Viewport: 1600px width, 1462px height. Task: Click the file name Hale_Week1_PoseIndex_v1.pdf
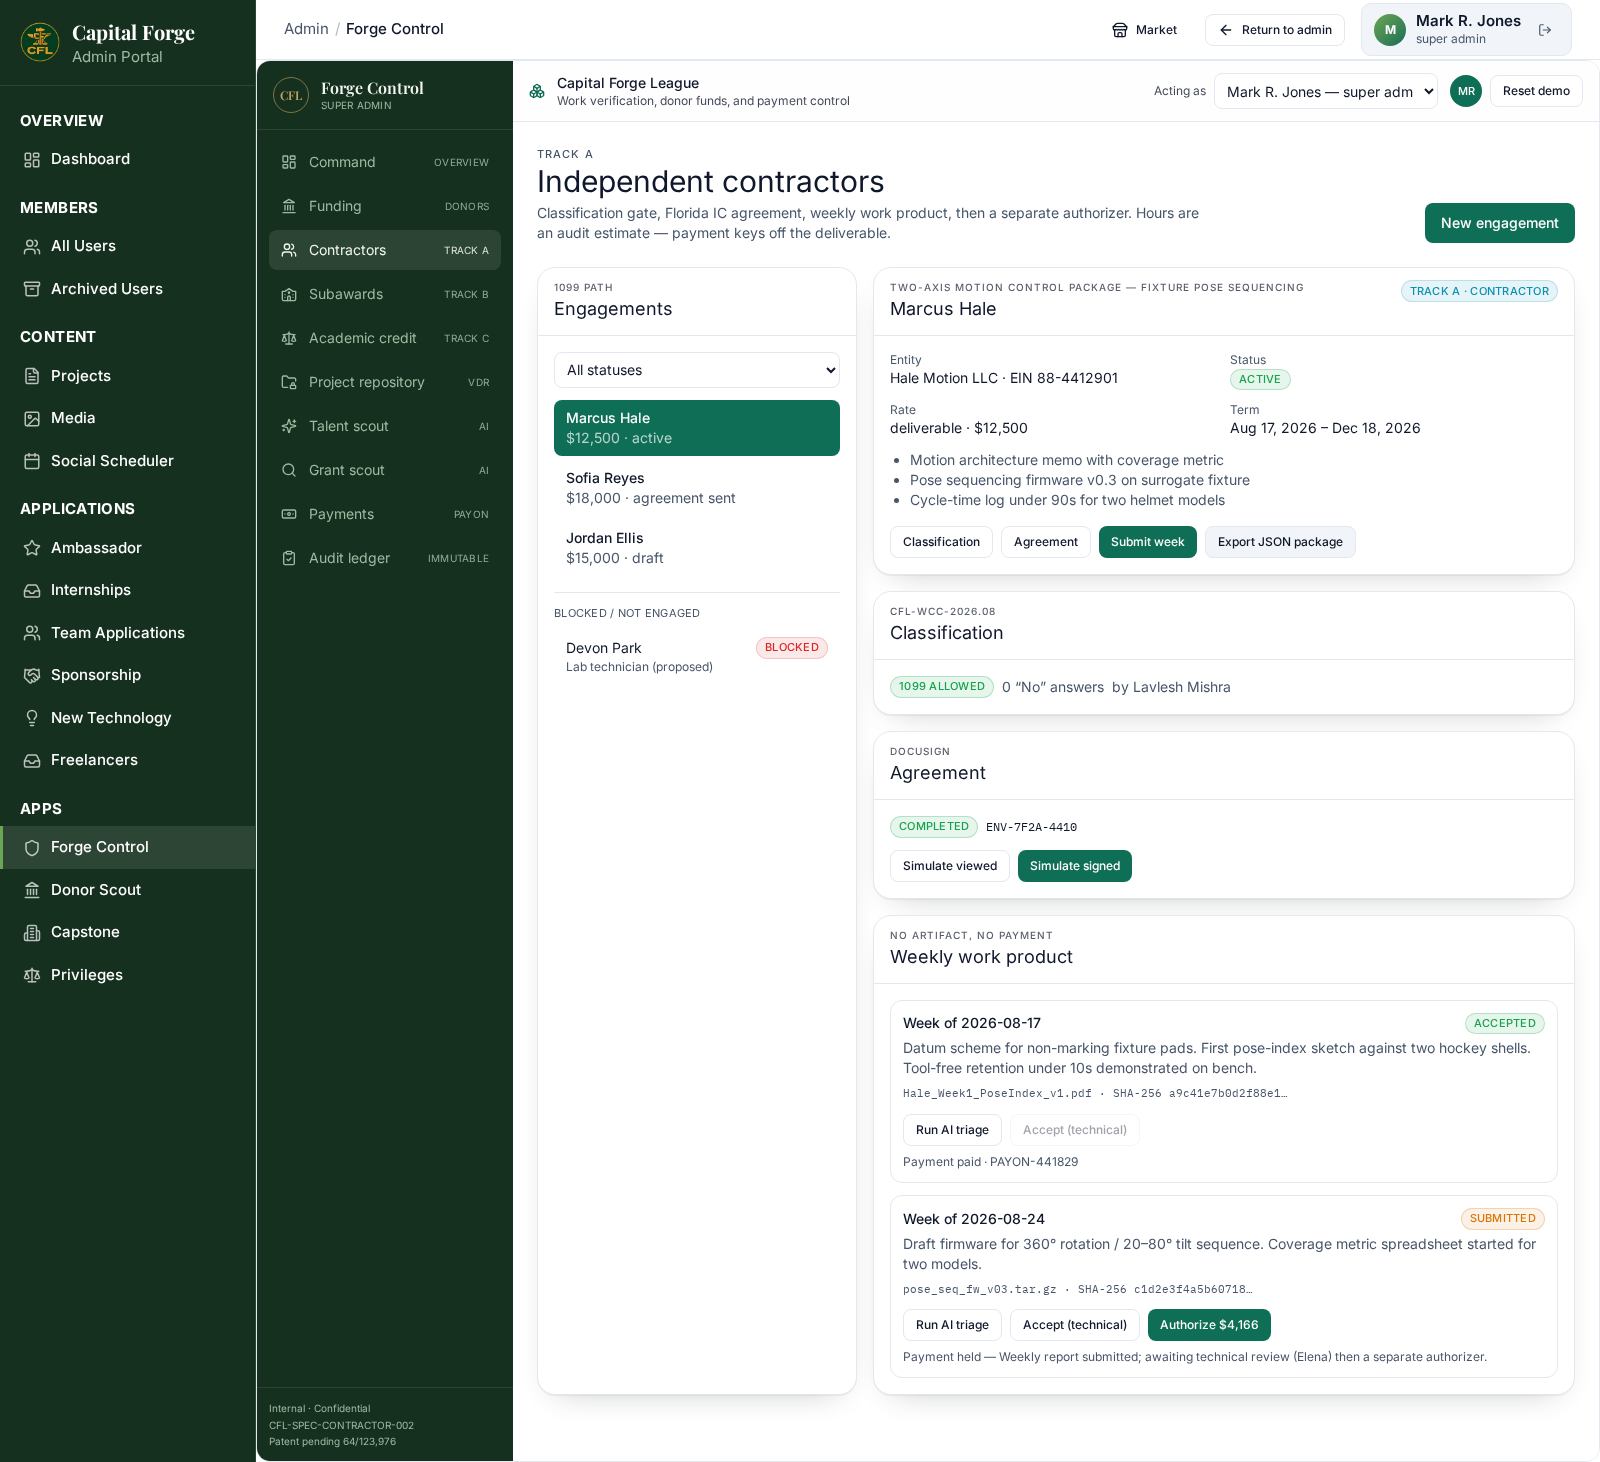click(x=997, y=1093)
